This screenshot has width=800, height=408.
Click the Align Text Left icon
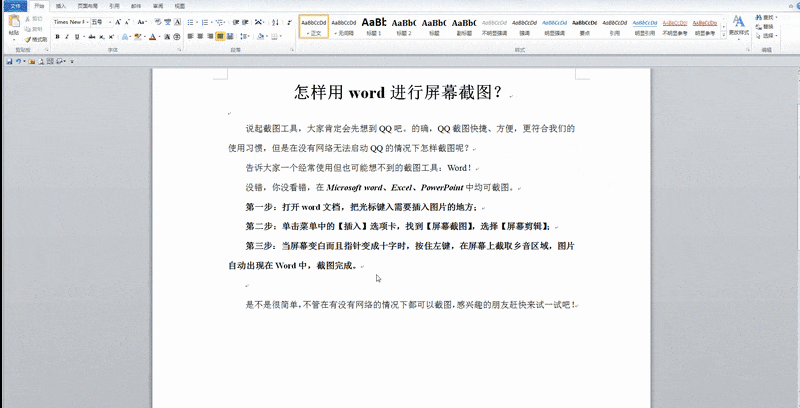[190, 37]
